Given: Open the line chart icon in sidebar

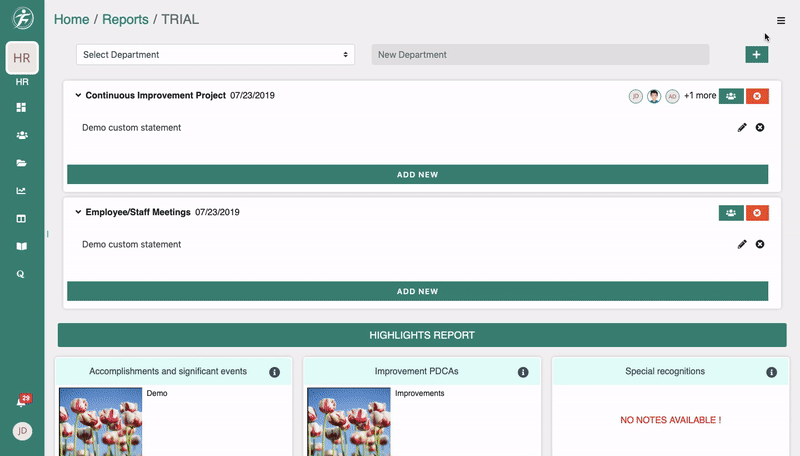Looking at the screenshot, I should point(21,191).
